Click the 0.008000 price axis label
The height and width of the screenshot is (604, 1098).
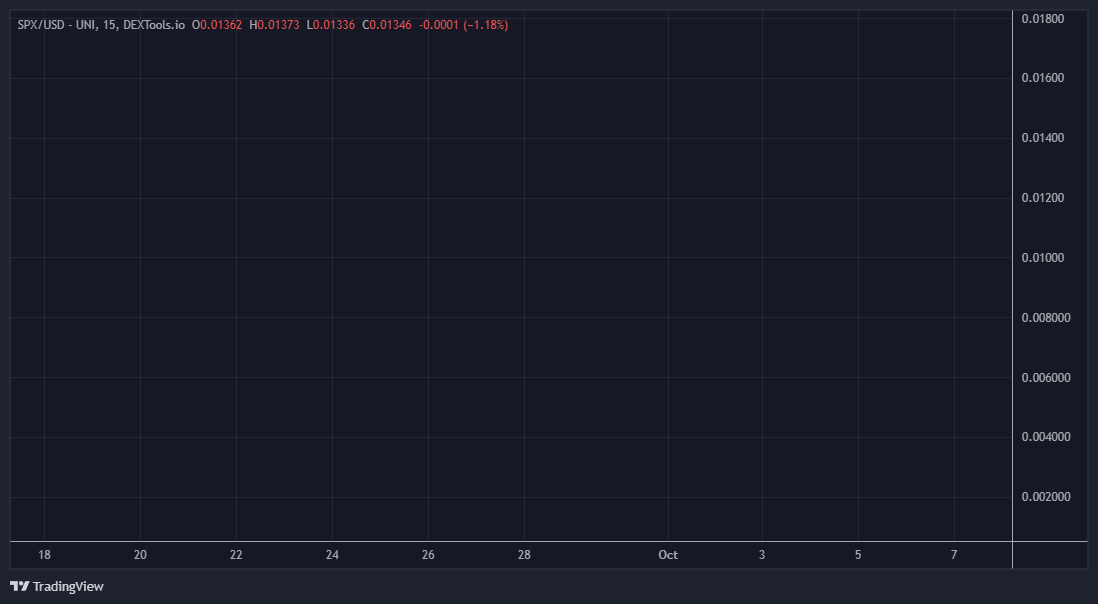[1045, 318]
